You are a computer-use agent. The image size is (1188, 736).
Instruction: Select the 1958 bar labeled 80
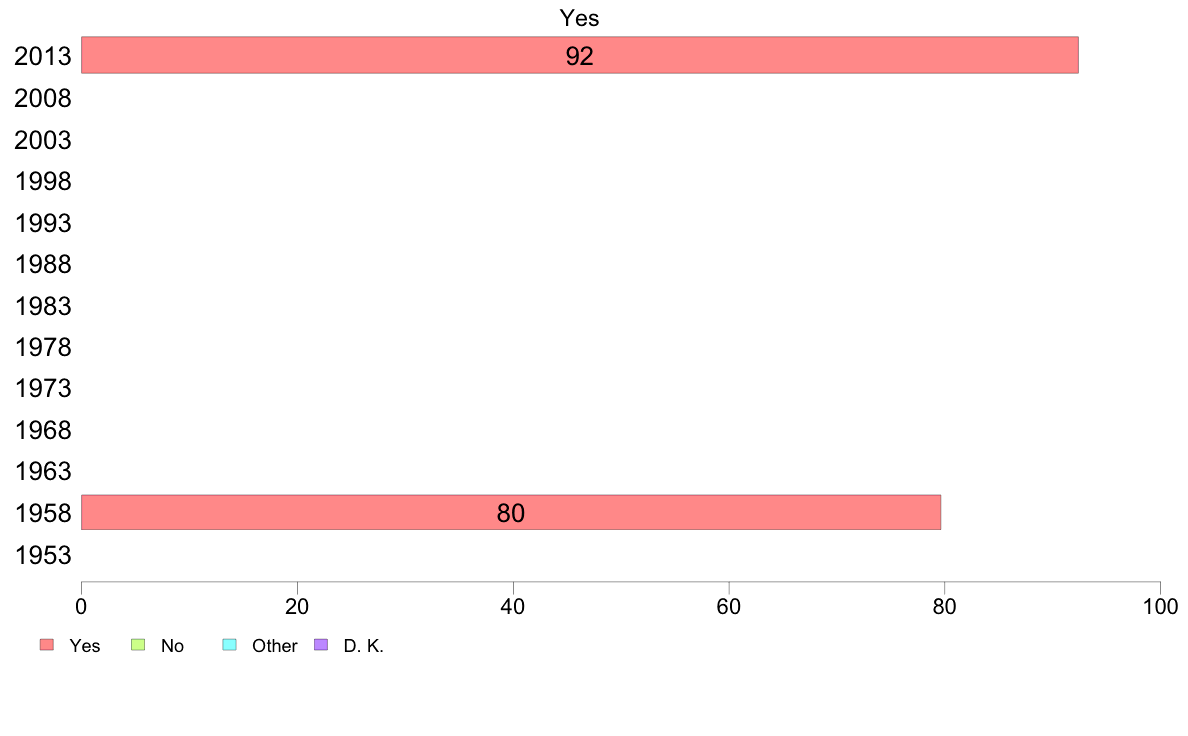(x=511, y=512)
